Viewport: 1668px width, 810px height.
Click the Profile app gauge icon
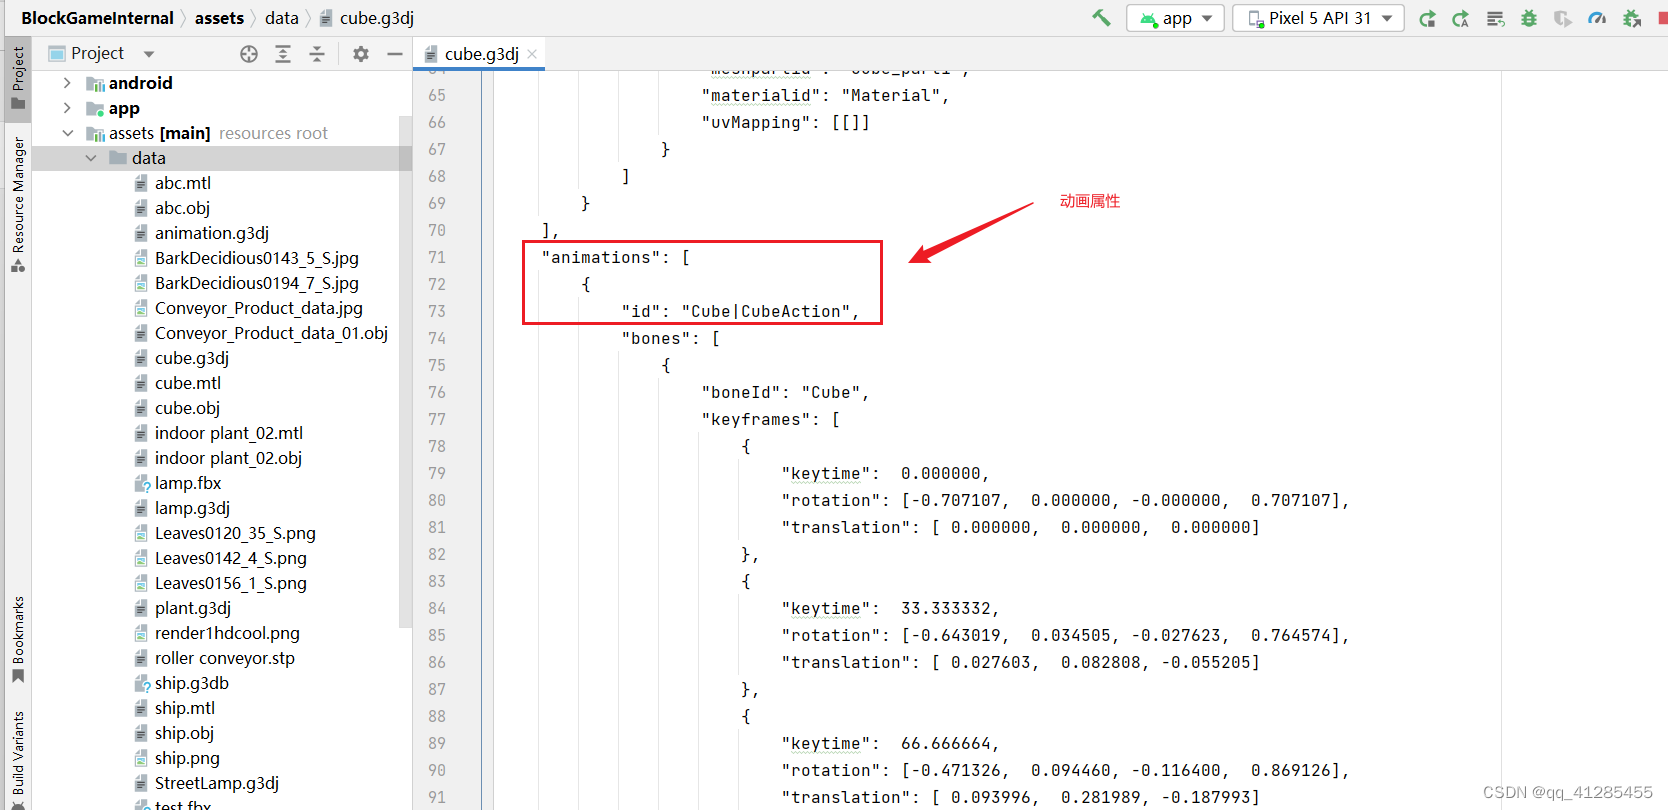[1597, 18]
